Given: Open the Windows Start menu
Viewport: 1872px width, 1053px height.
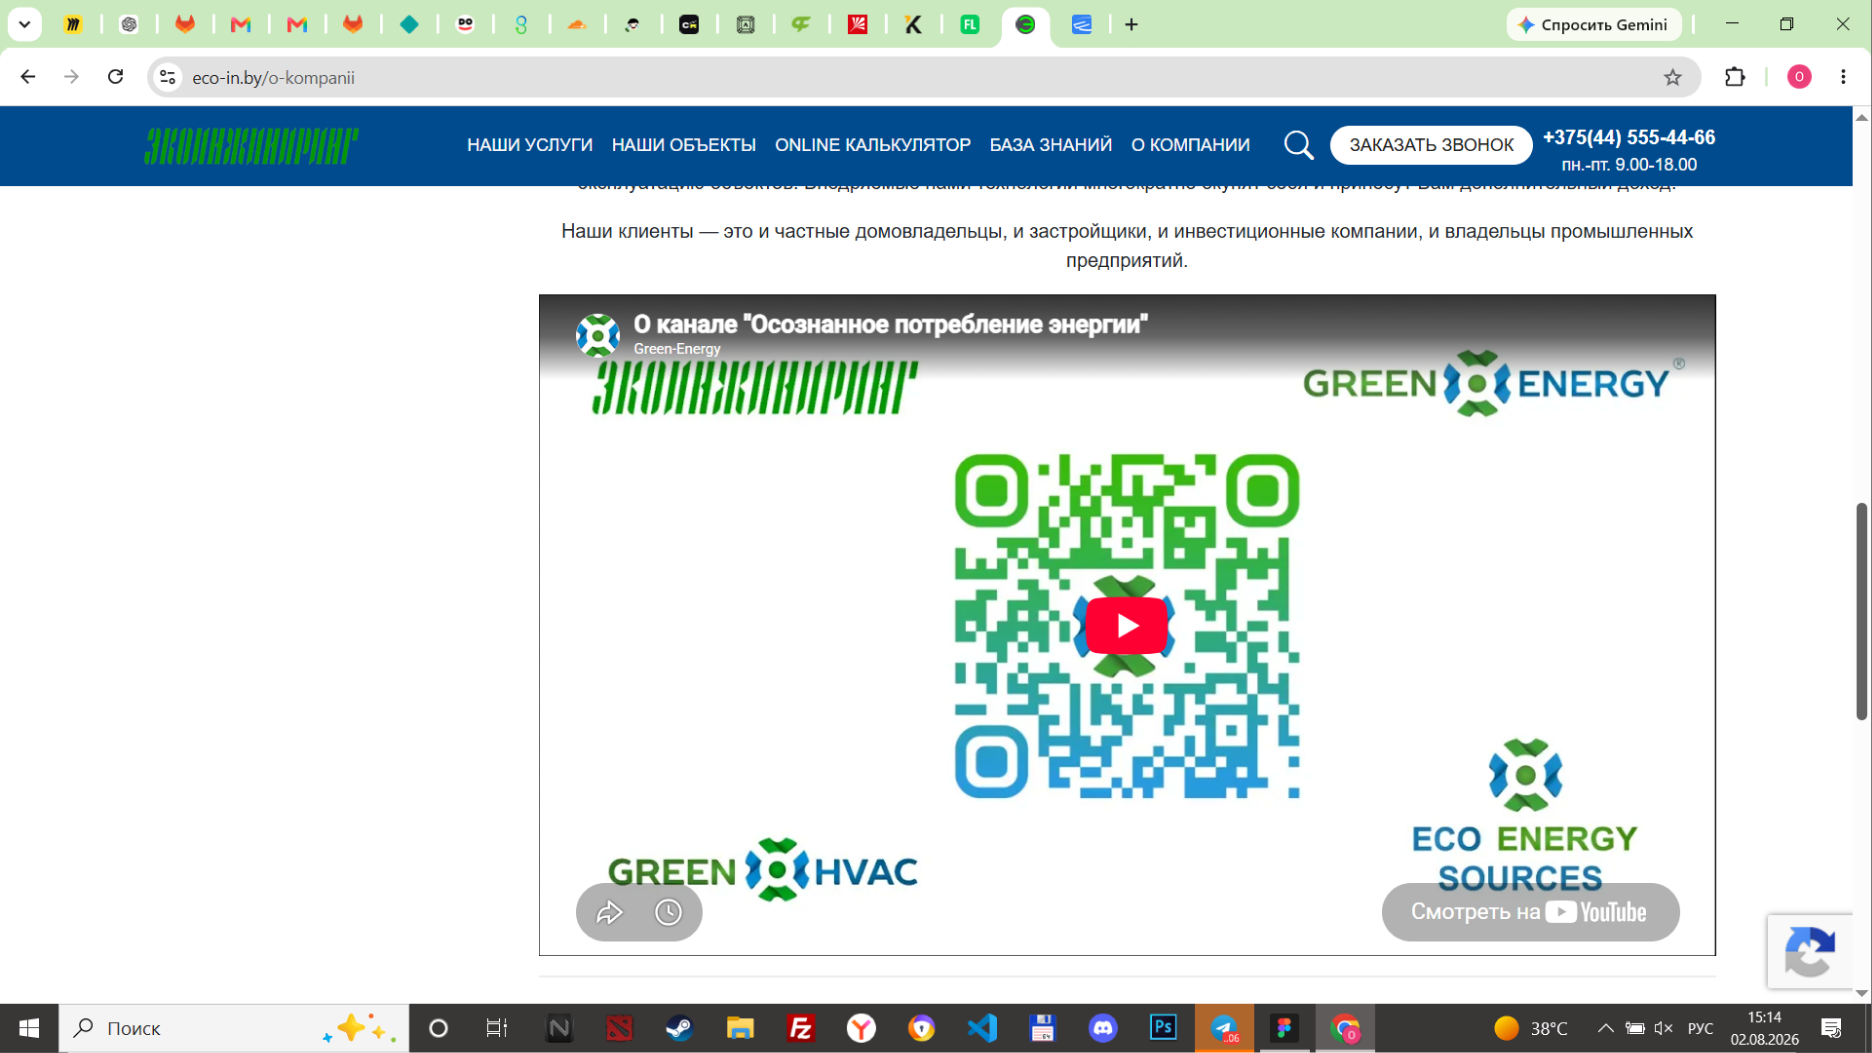Looking at the screenshot, I should pos(29,1028).
